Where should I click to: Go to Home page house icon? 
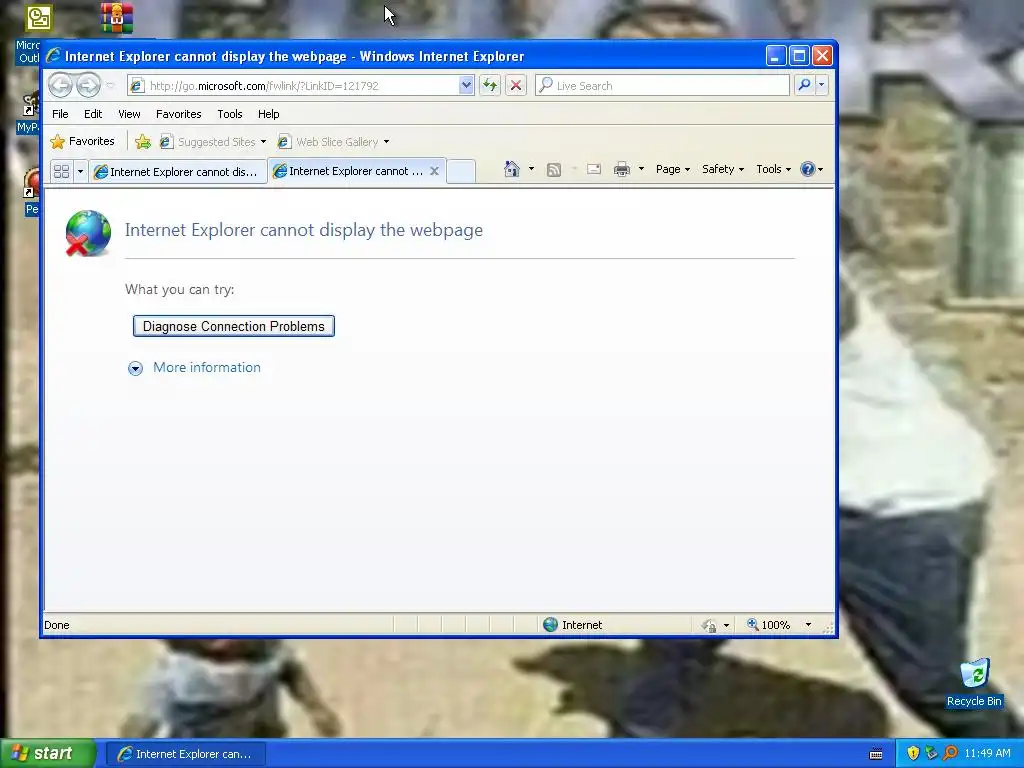coord(511,169)
